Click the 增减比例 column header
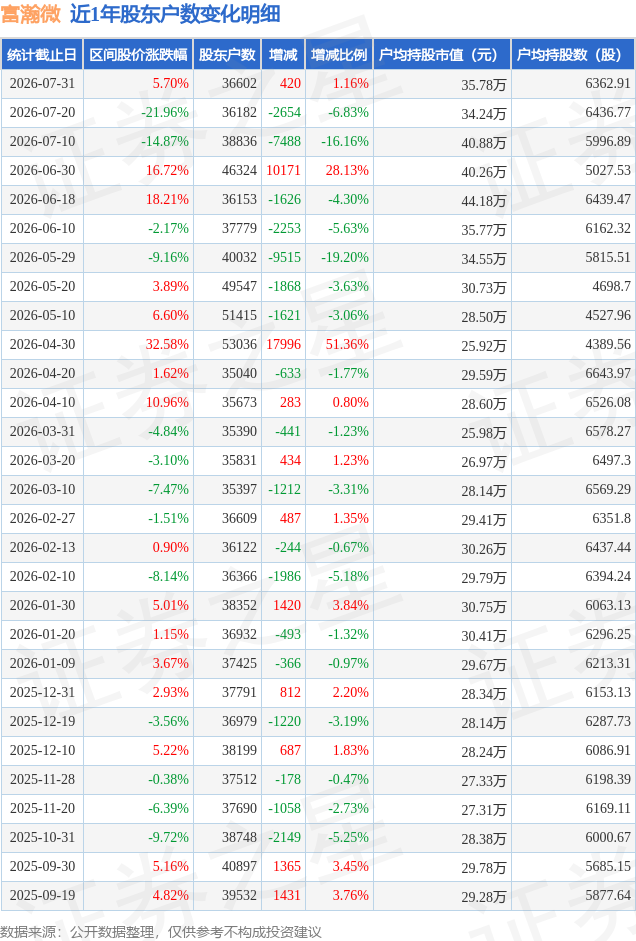The image size is (636, 941). (x=340, y=55)
